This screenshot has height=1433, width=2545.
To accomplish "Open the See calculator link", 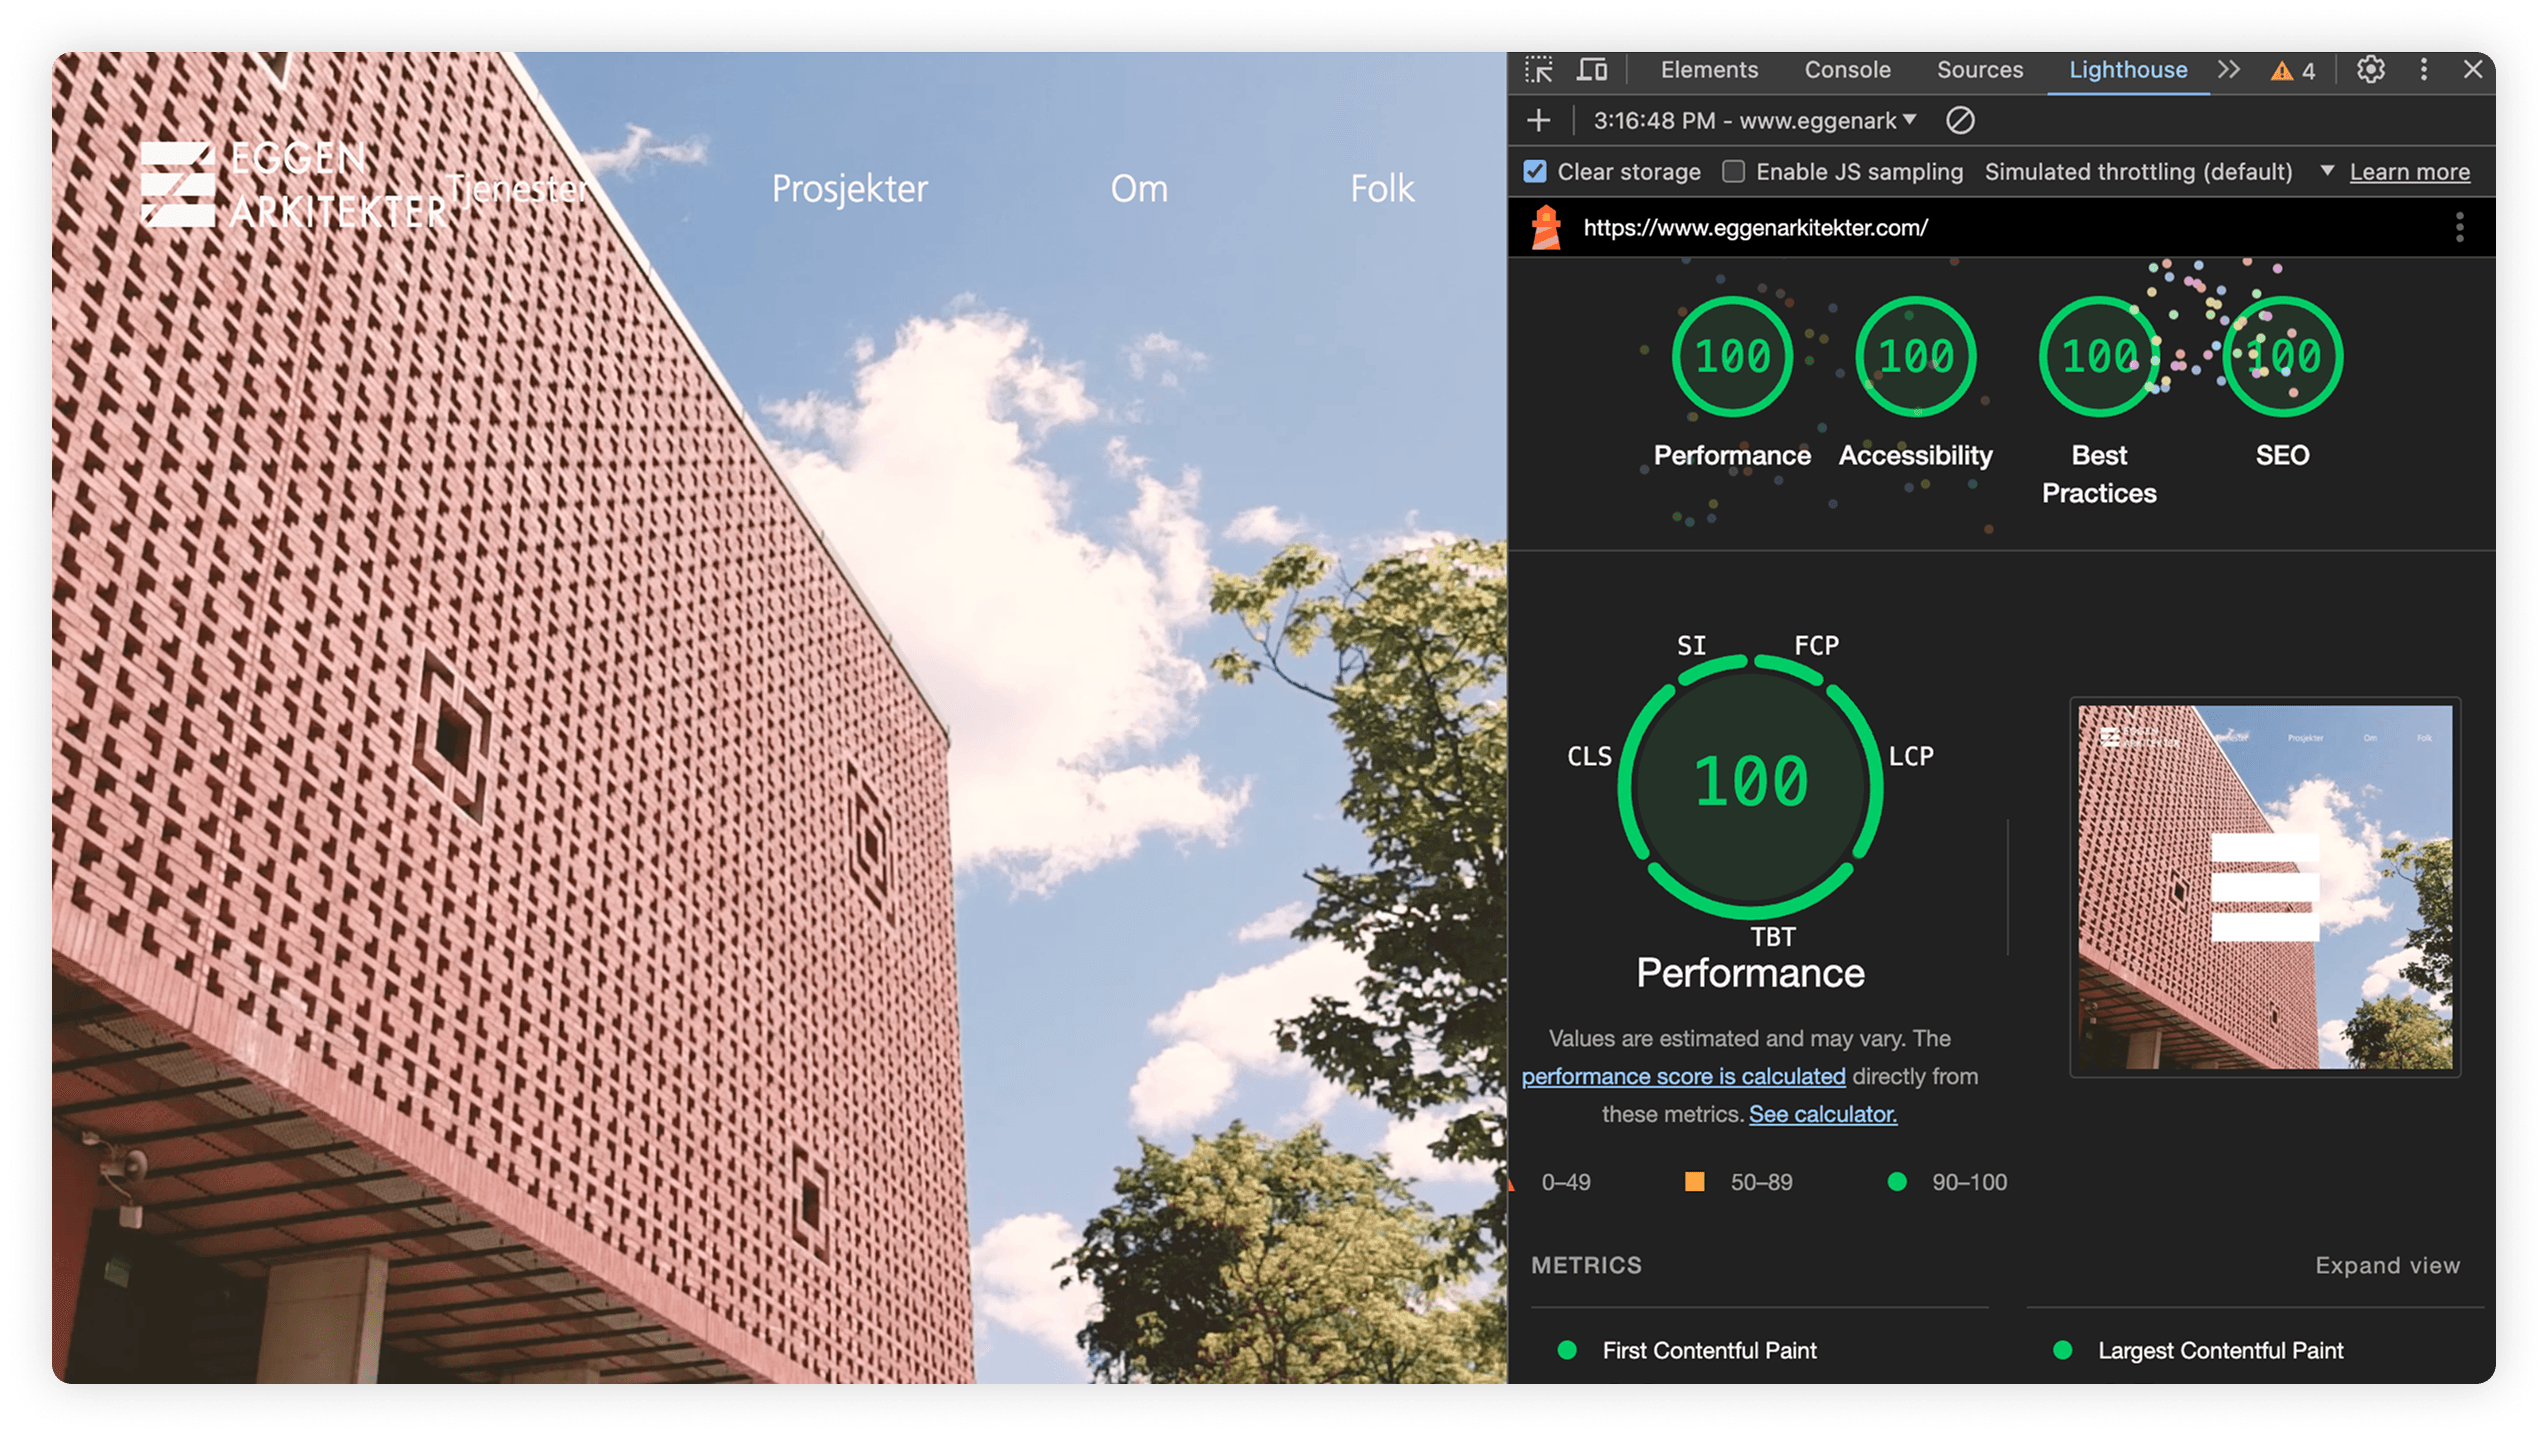I will pos(1822,1114).
